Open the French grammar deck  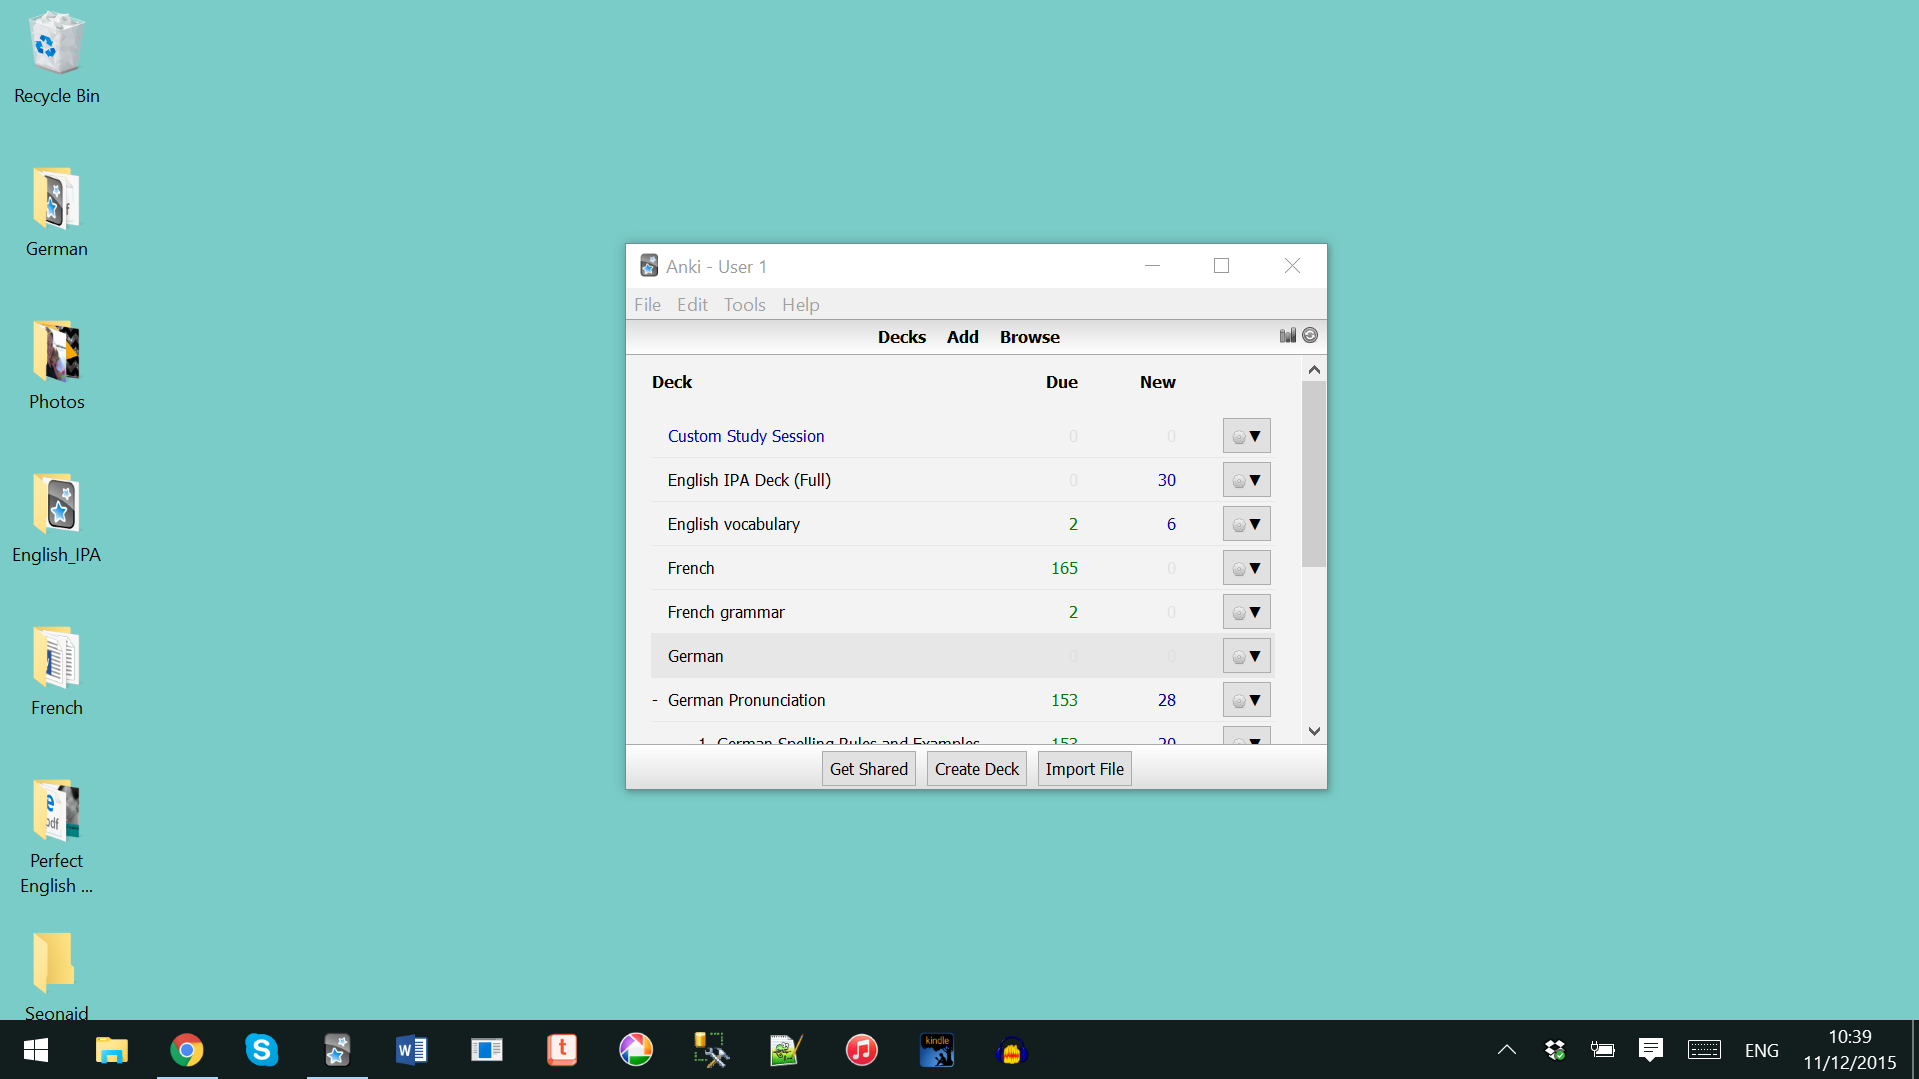(726, 612)
